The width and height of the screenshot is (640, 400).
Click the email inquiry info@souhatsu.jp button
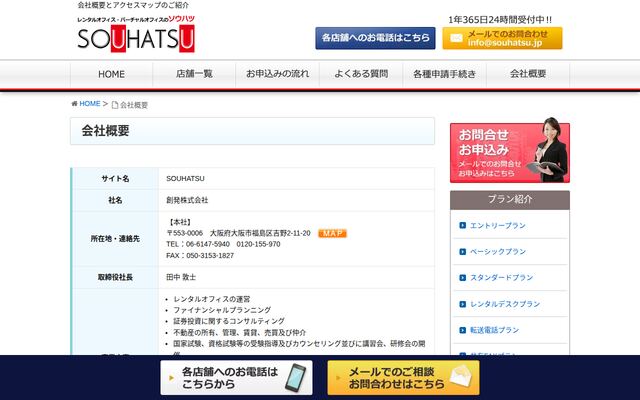tap(502, 38)
